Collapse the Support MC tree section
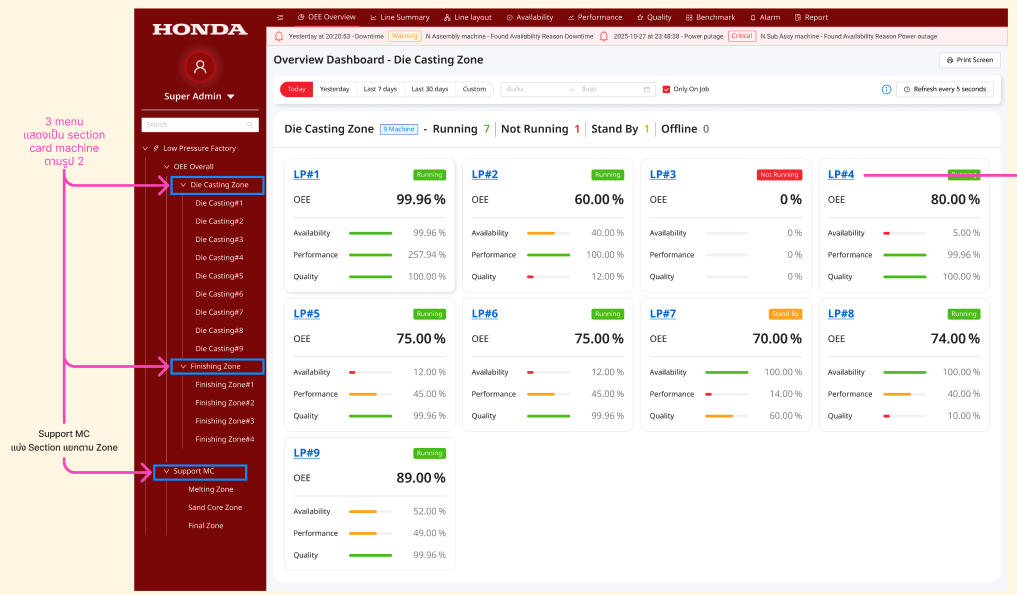The image size is (1017, 595). [x=166, y=471]
